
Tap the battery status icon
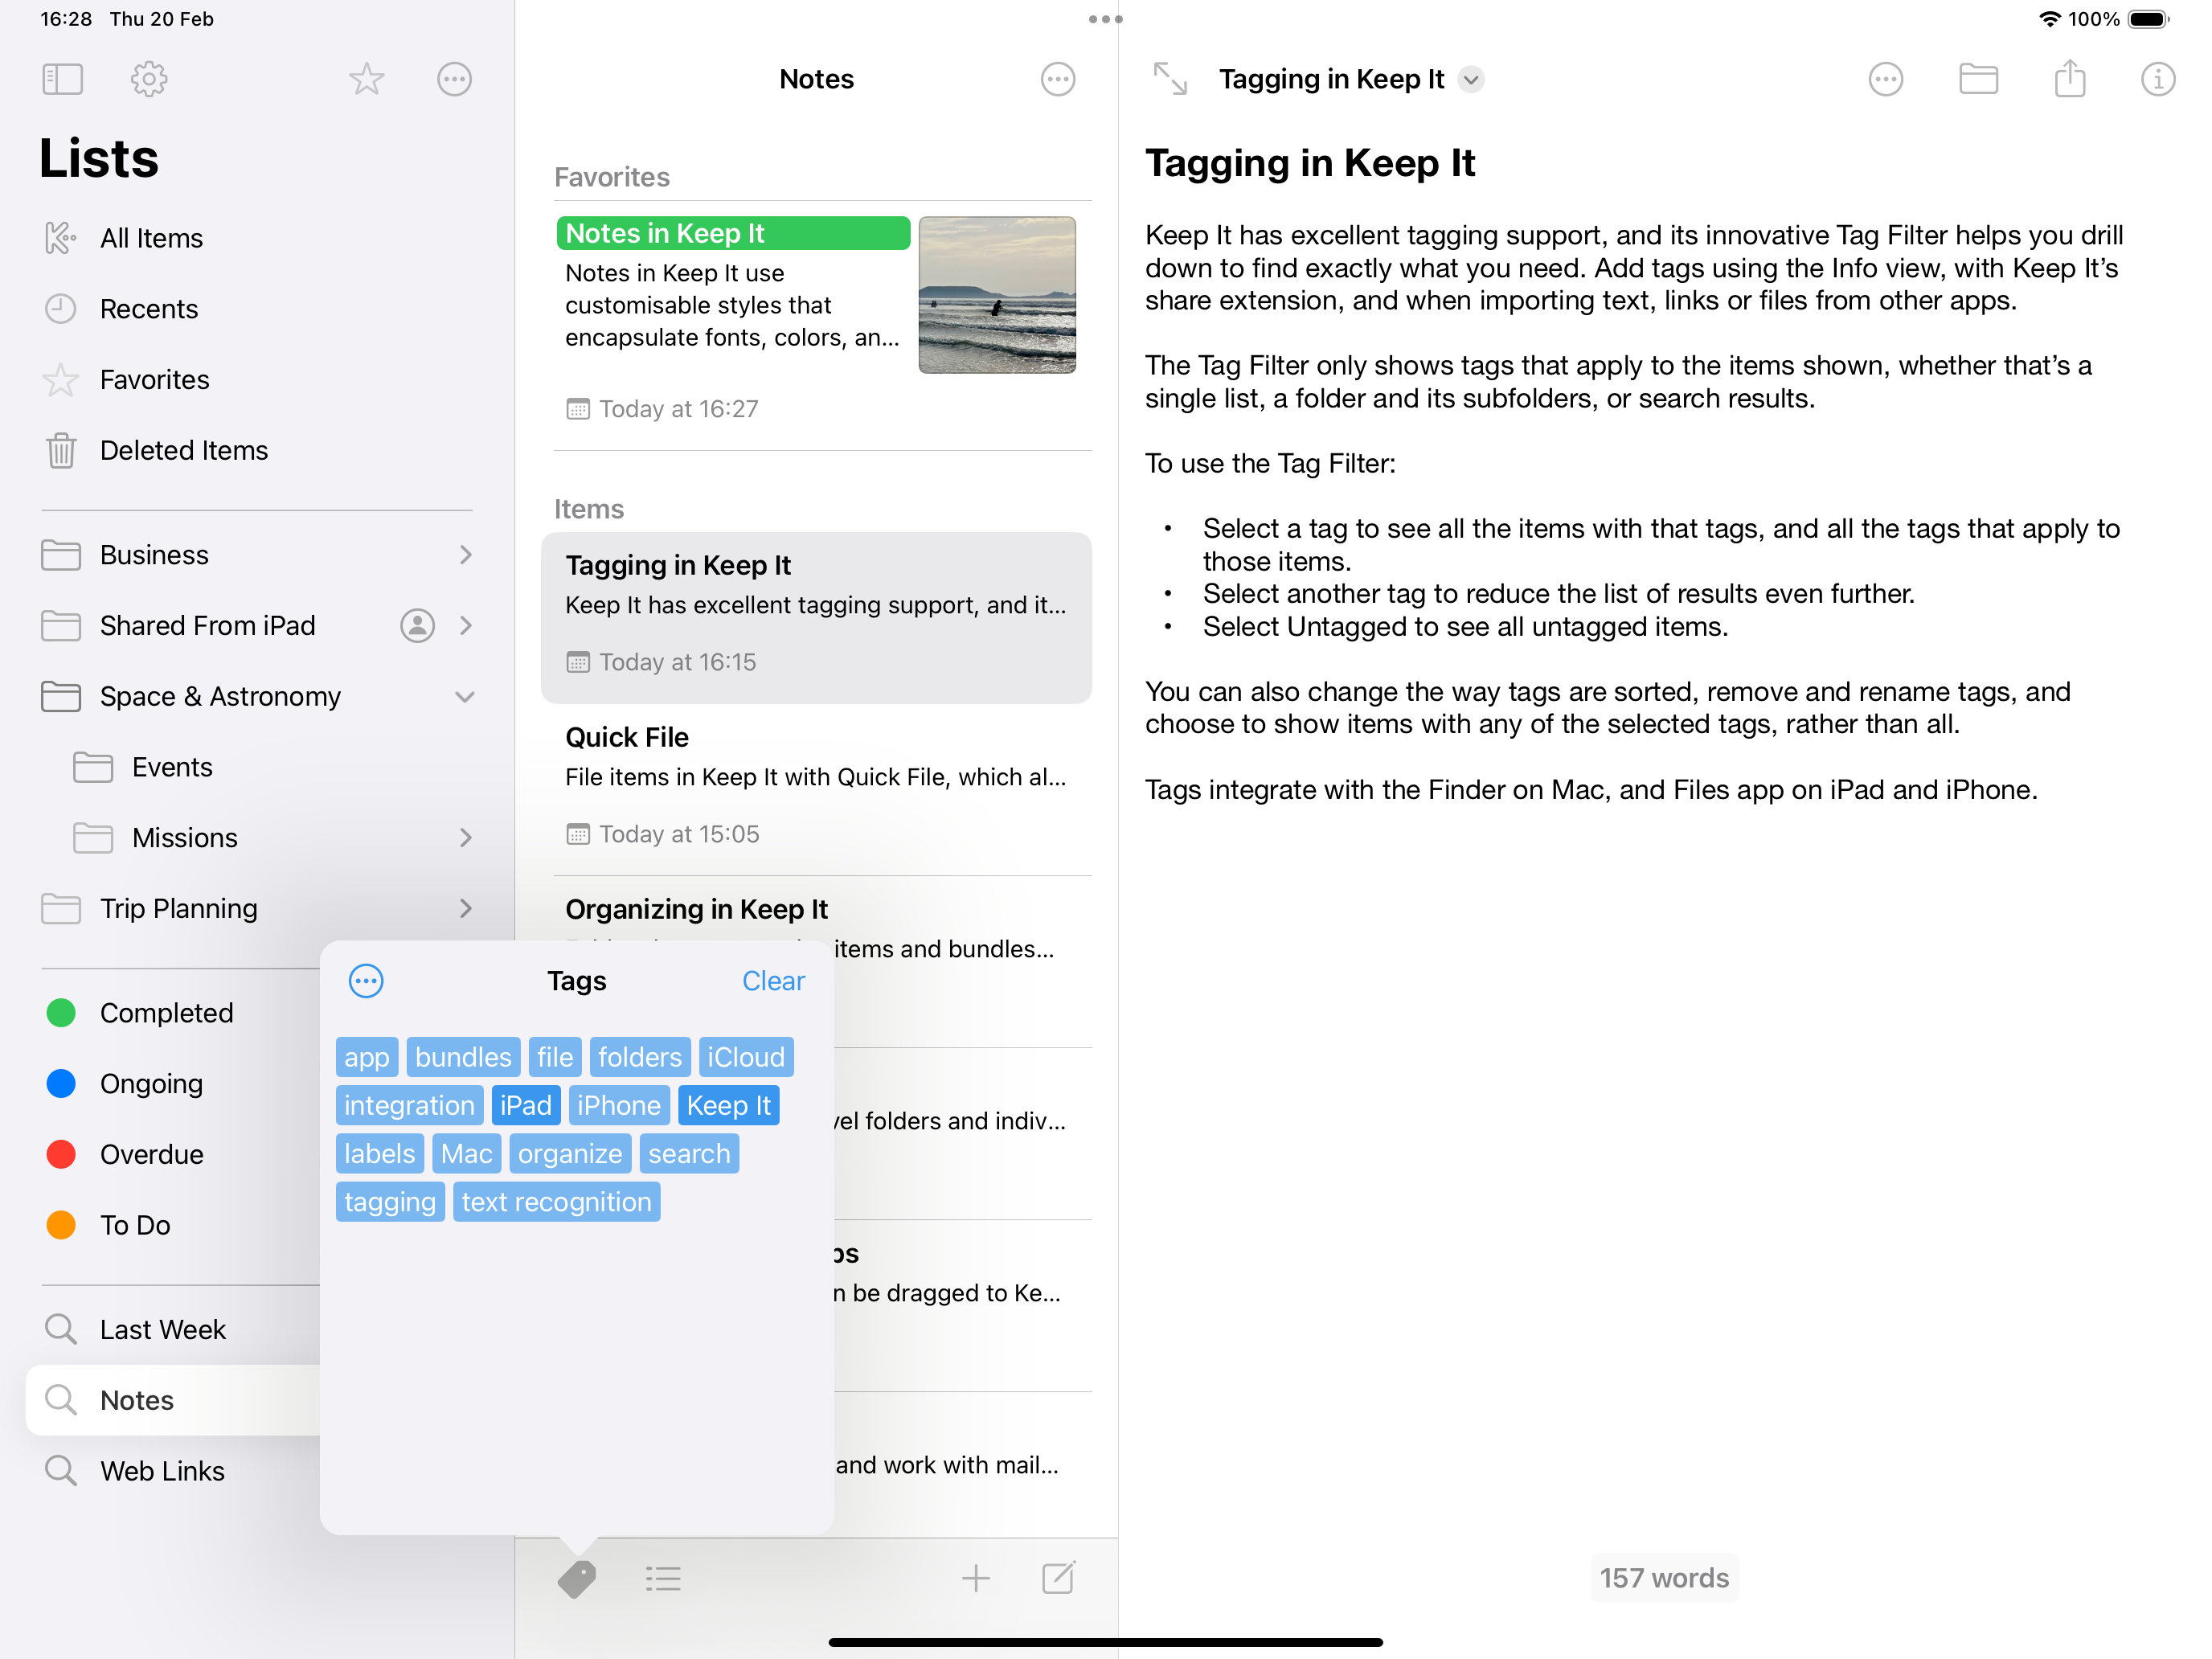(x=2149, y=19)
